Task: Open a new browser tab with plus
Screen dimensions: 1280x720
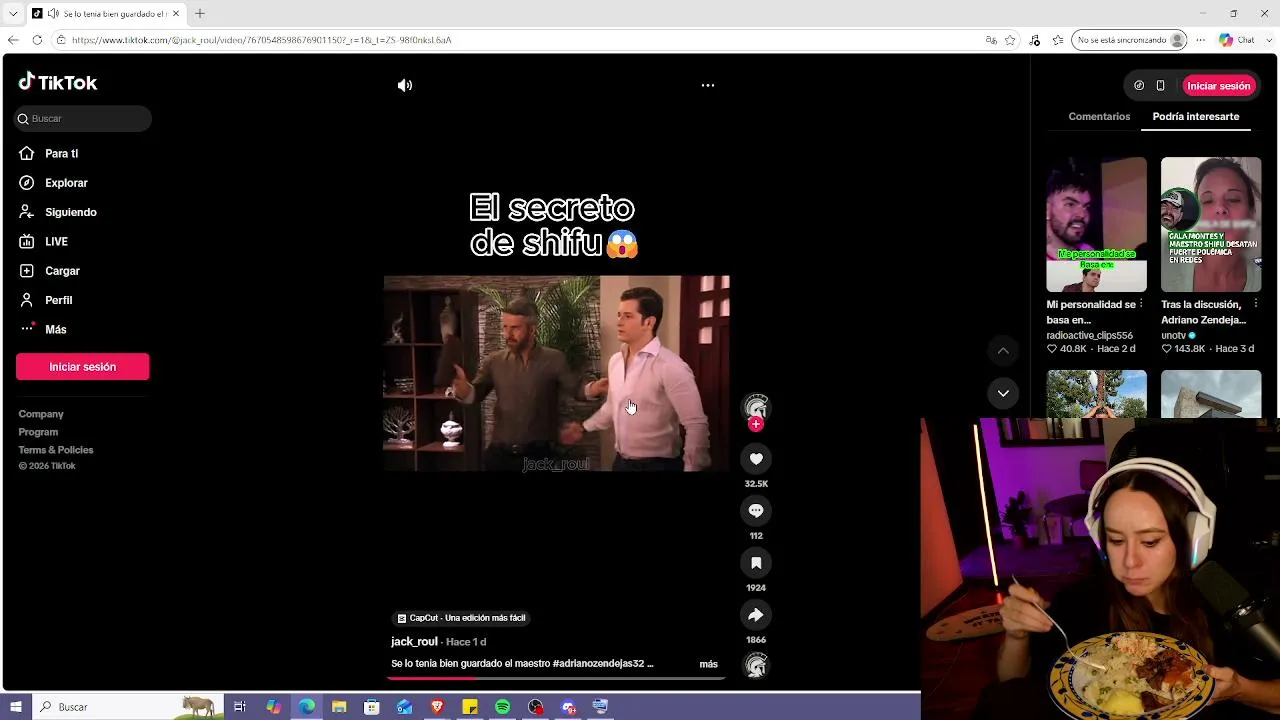Action: (200, 14)
